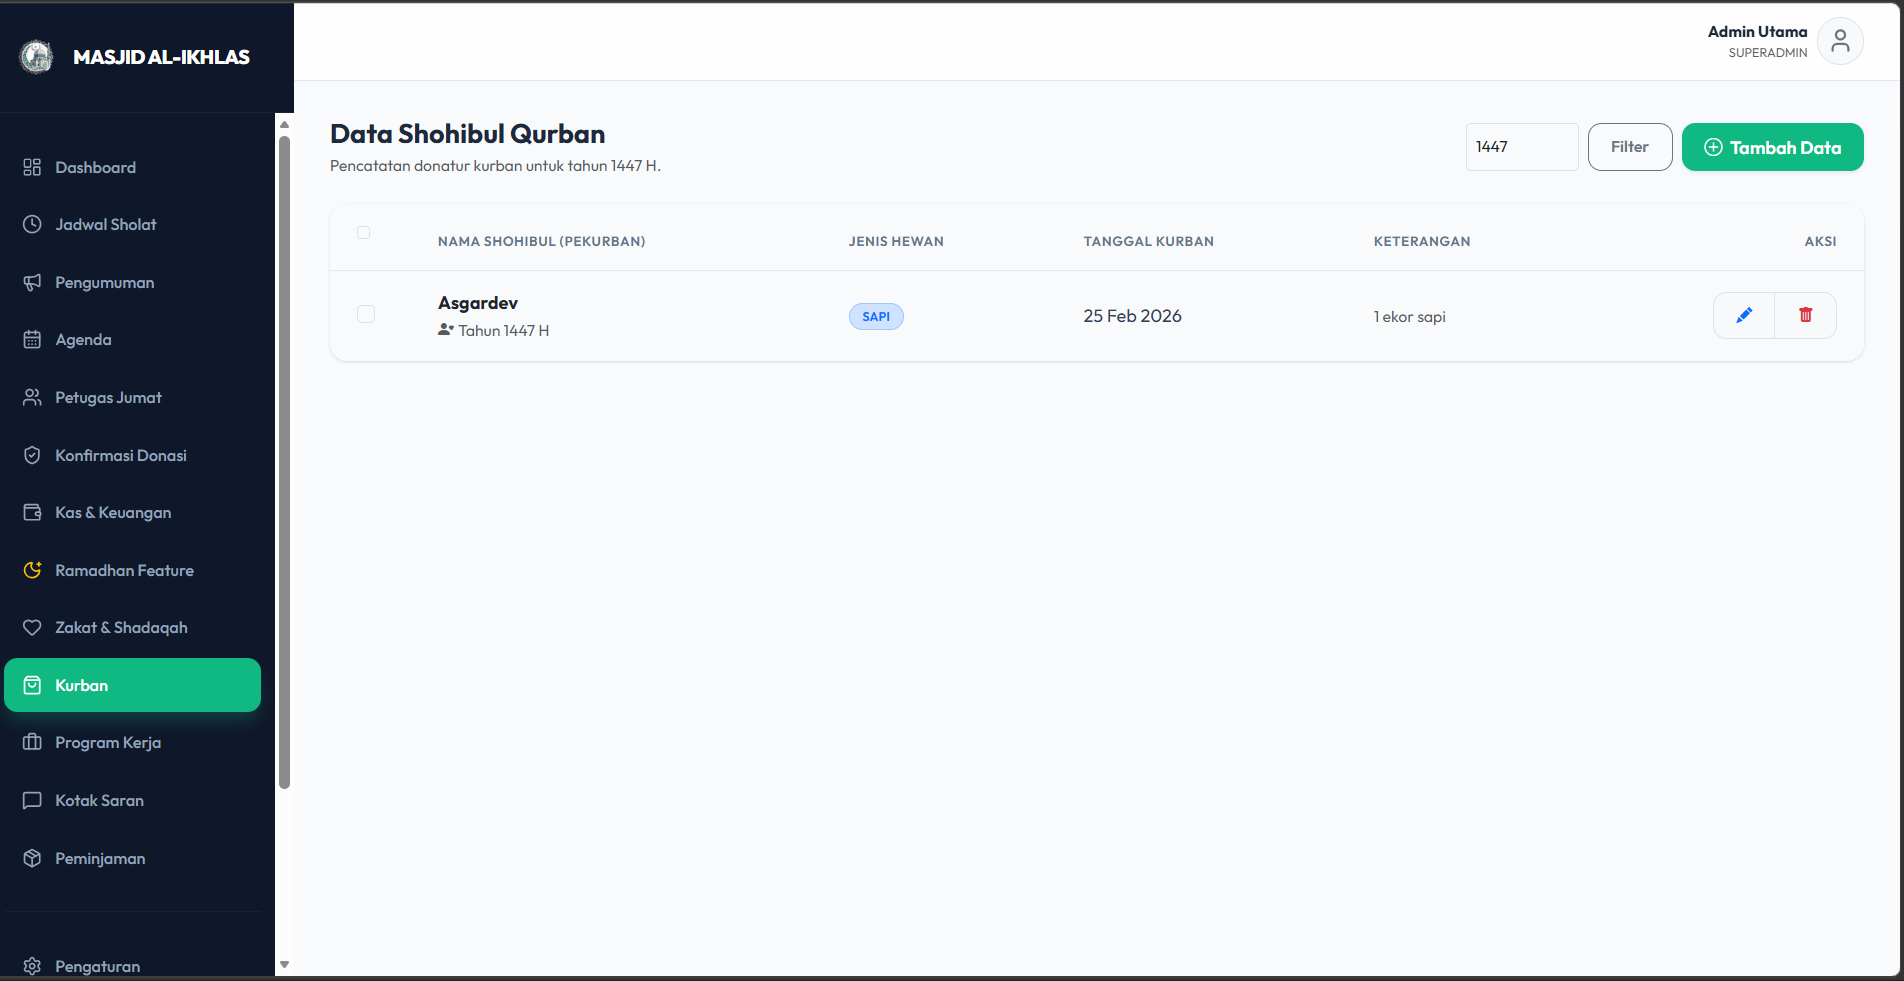Click the NAMA SHOHIBUL (PEKURBAN) column header
Screen dimensions: 1904x981
[541, 241]
